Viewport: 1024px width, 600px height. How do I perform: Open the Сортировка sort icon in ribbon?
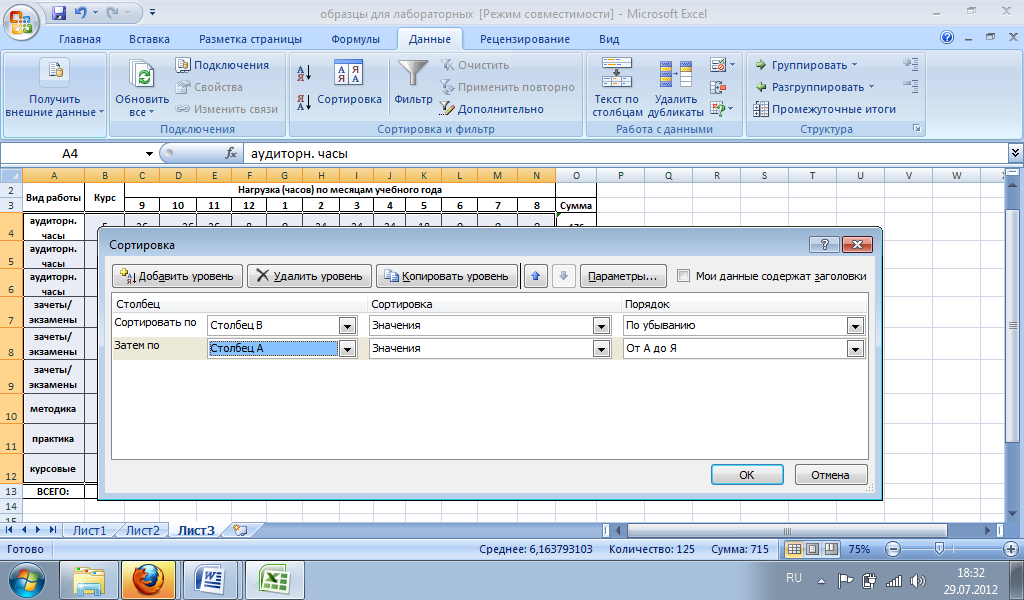pyautogui.click(x=349, y=72)
